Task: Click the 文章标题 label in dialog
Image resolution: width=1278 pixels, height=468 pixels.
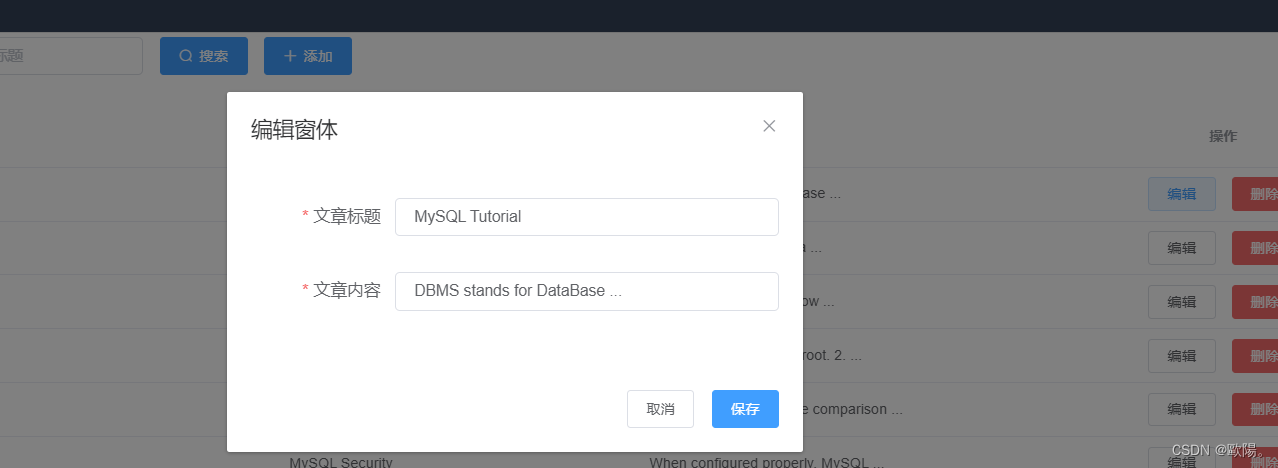Action: click(x=347, y=216)
